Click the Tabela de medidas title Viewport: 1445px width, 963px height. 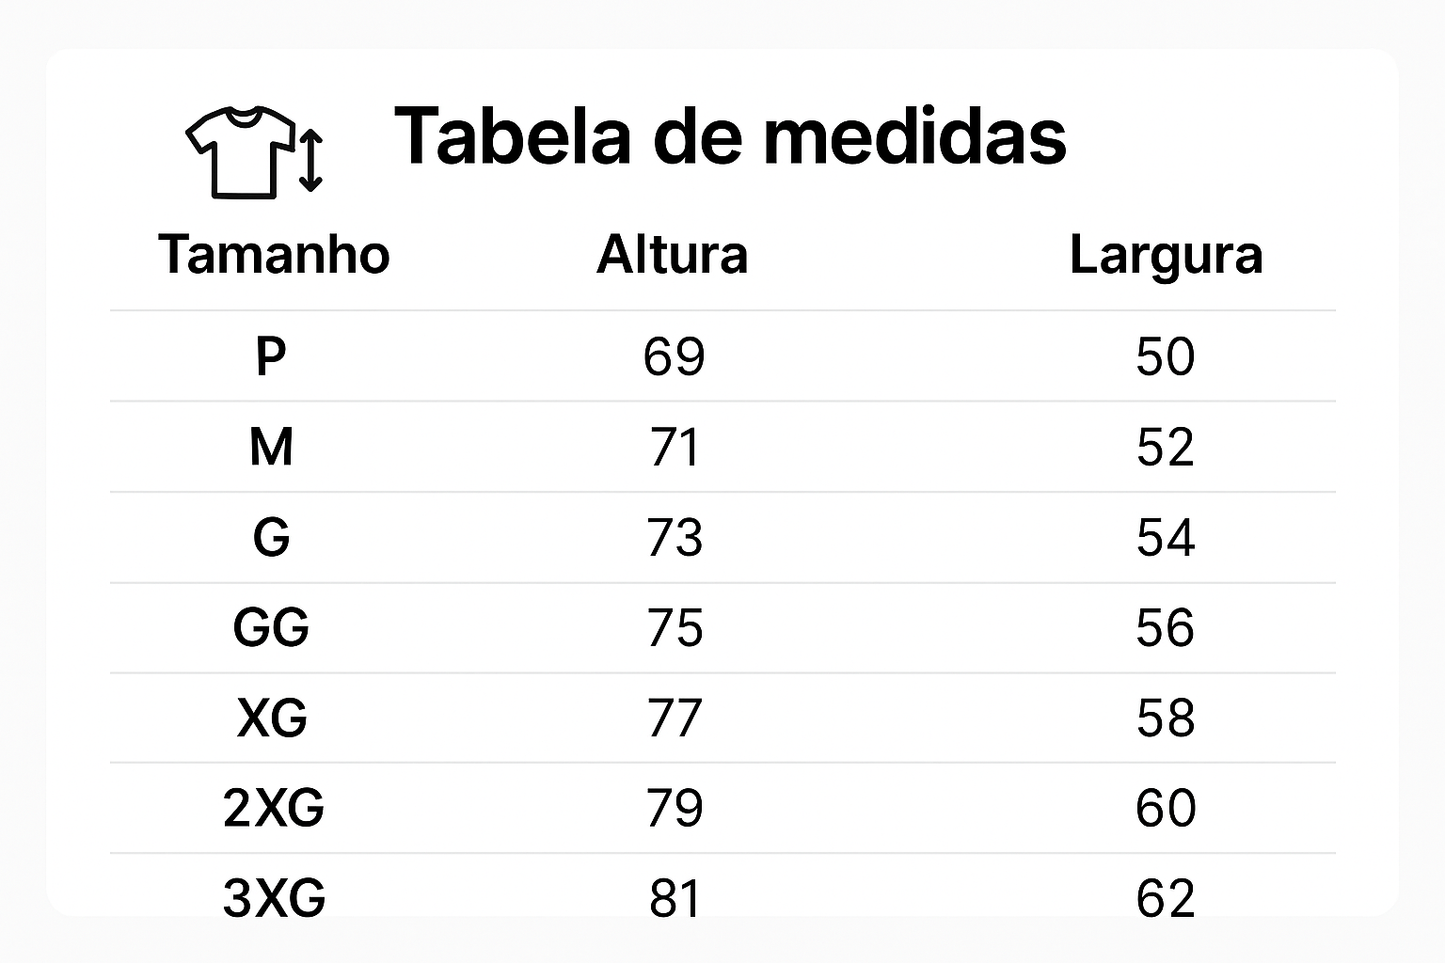[x=730, y=136]
